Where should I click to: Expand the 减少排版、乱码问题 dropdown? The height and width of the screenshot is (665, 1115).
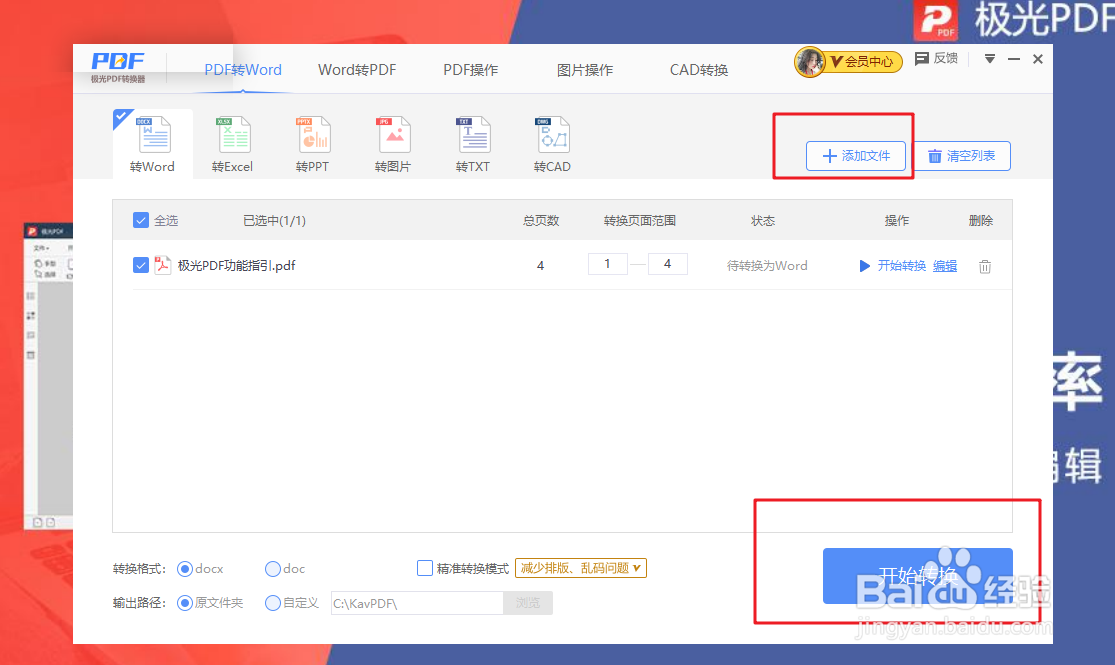[x=580, y=568]
